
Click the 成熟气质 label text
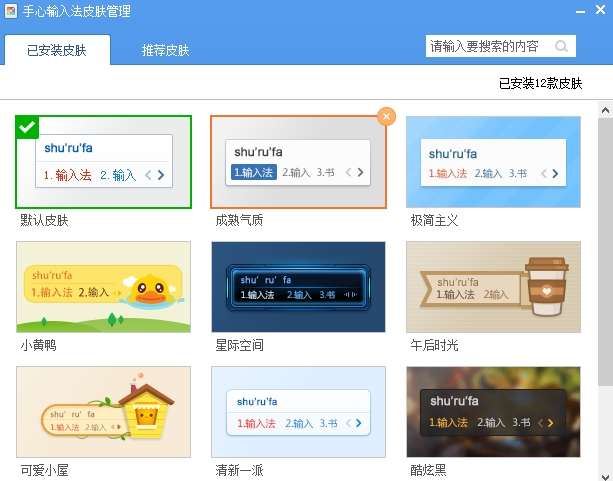click(239, 221)
